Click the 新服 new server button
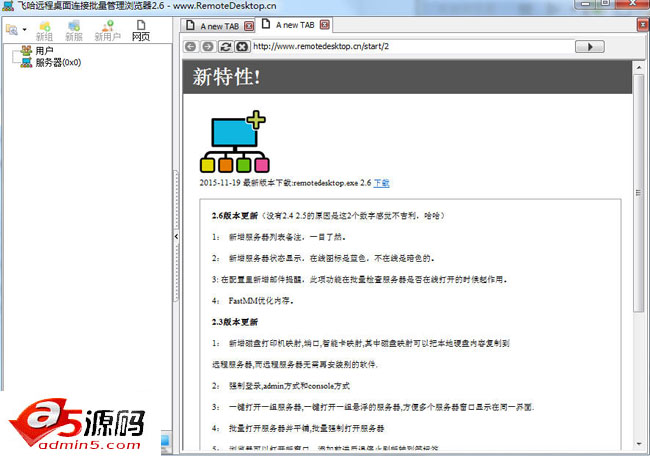 point(74,31)
